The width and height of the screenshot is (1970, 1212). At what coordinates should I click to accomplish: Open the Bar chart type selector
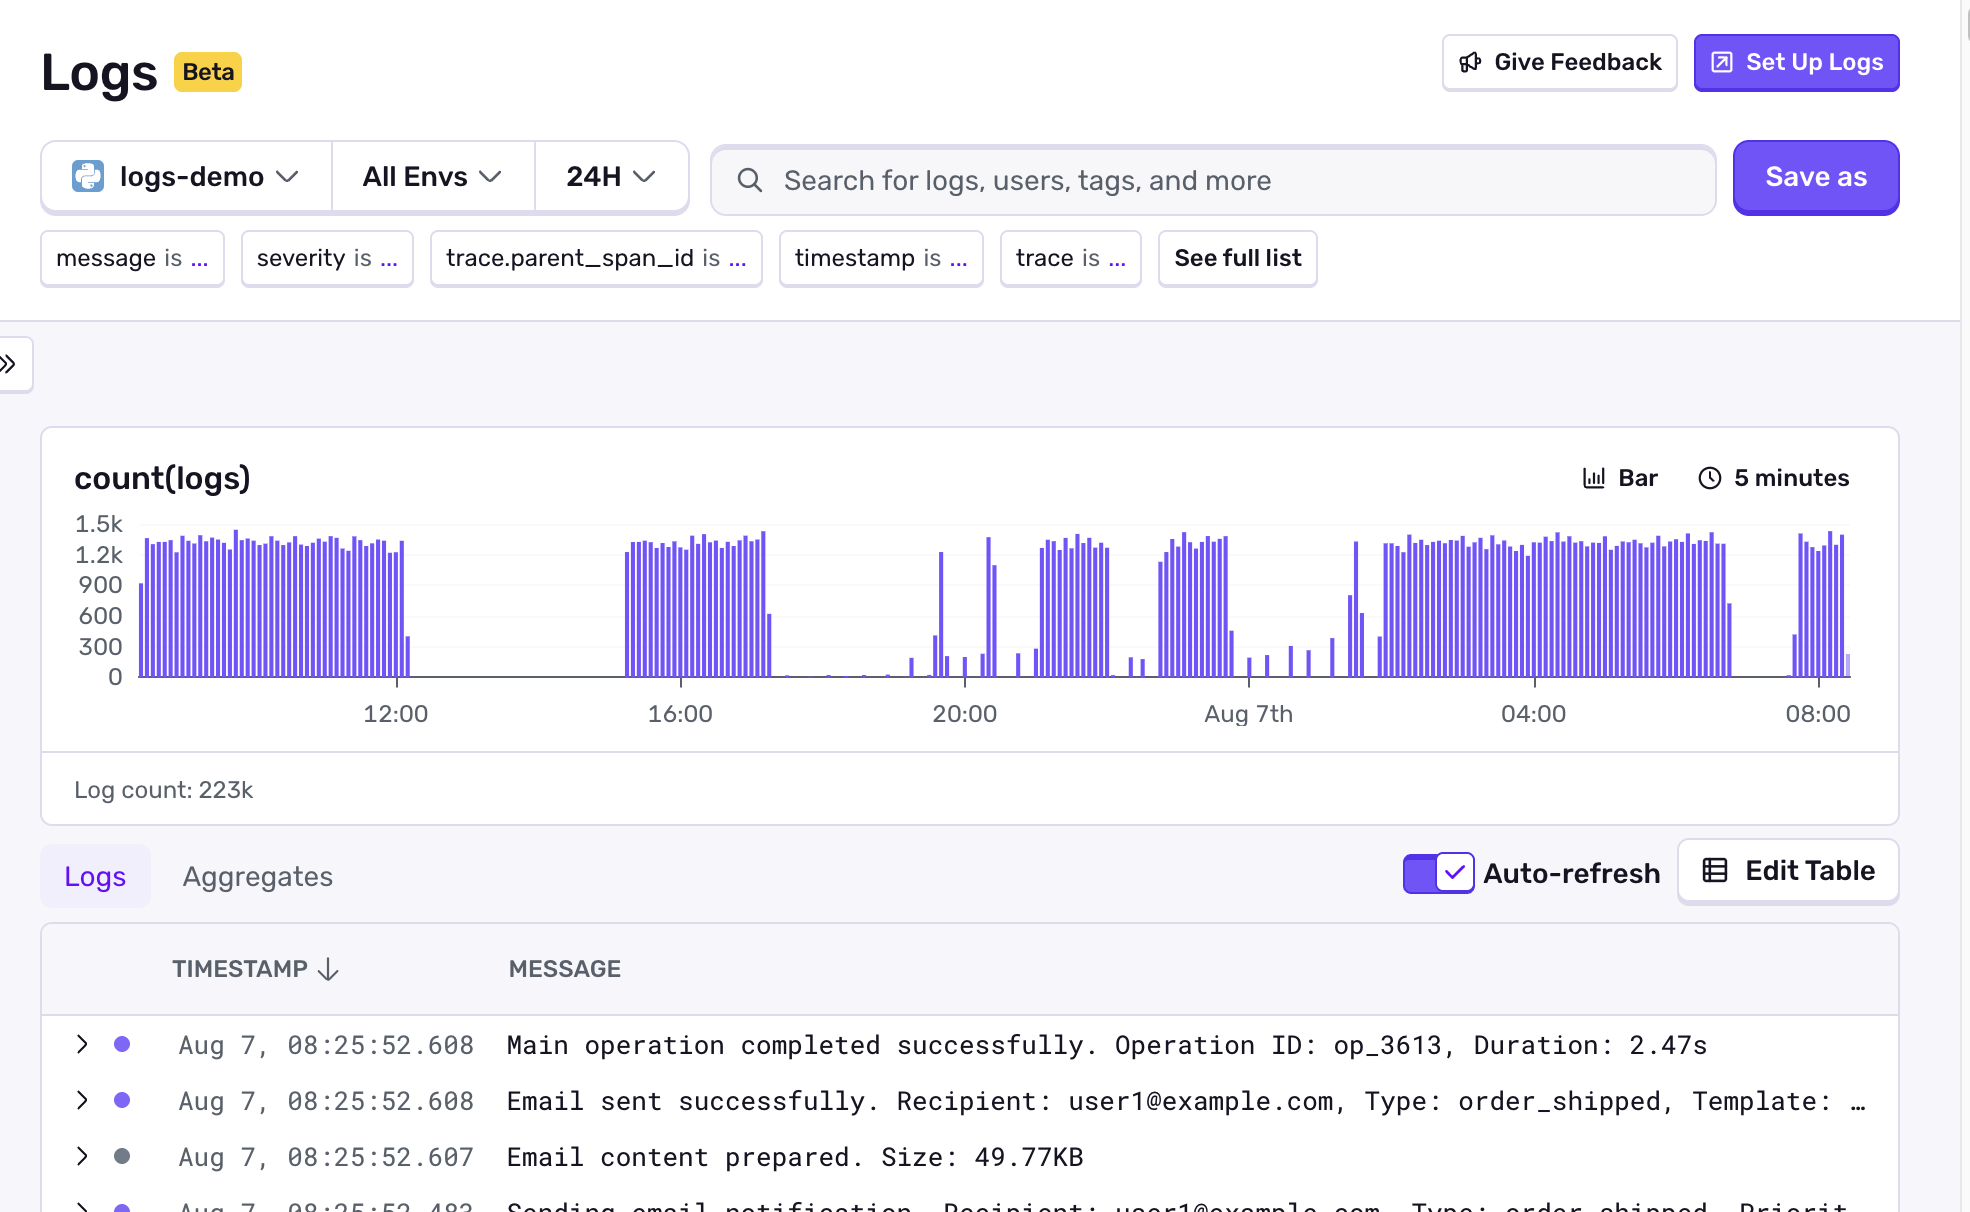(1620, 478)
